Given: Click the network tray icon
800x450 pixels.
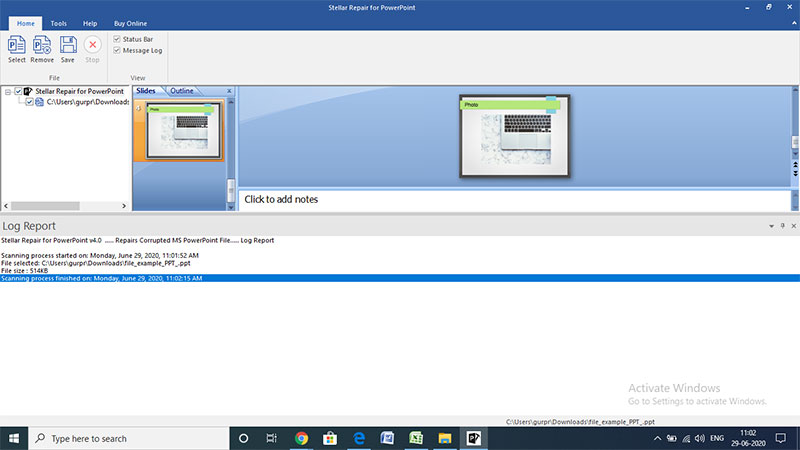Looking at the screenshot, I should pyautogui.click(x=686, y=438).
